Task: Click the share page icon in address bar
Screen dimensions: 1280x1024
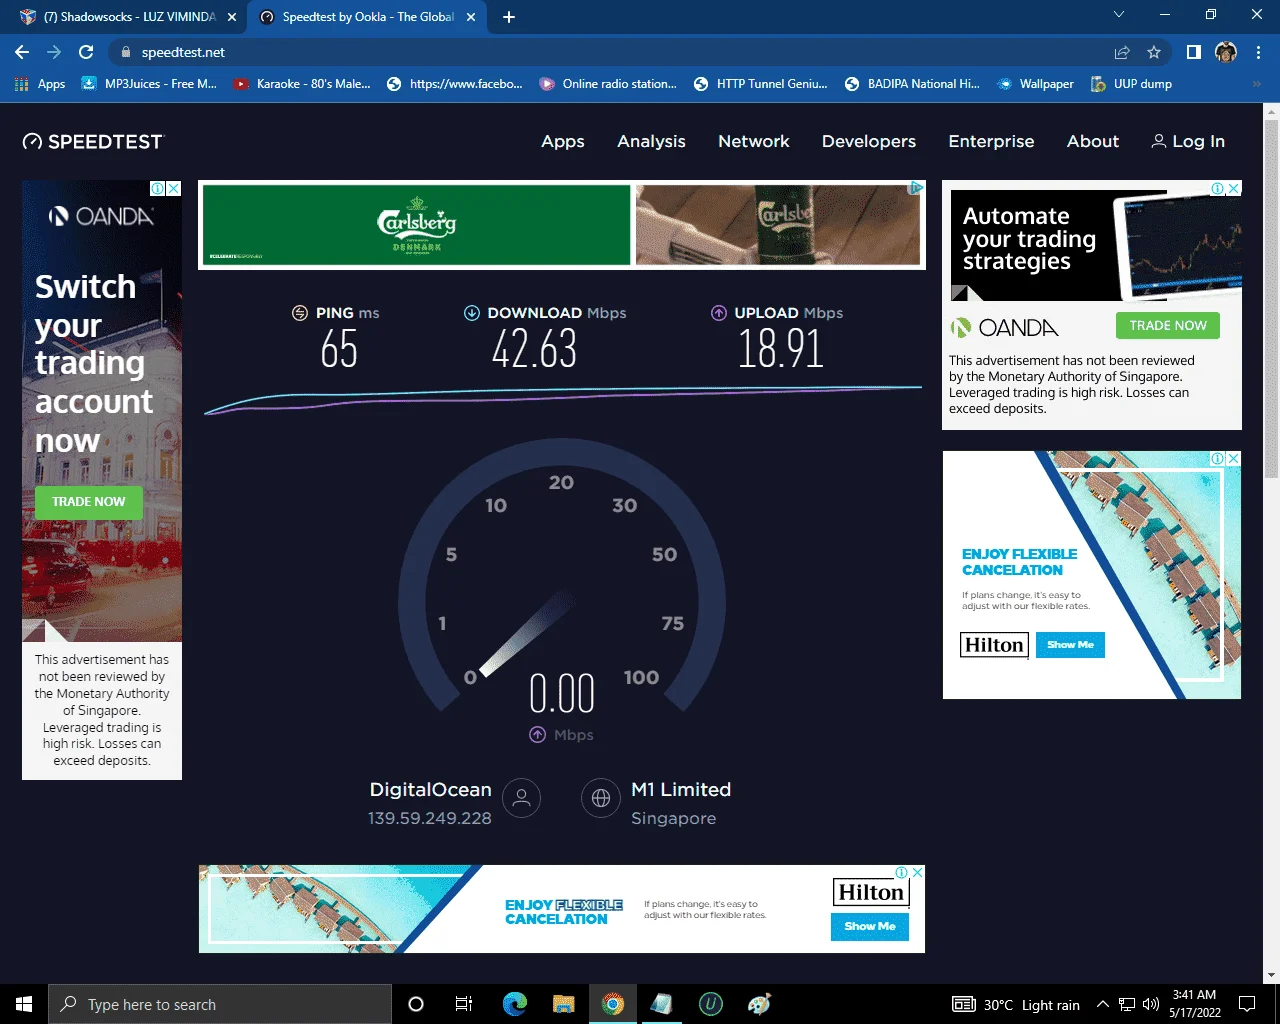Action: pyautogui.click(x=1122, y=52)
